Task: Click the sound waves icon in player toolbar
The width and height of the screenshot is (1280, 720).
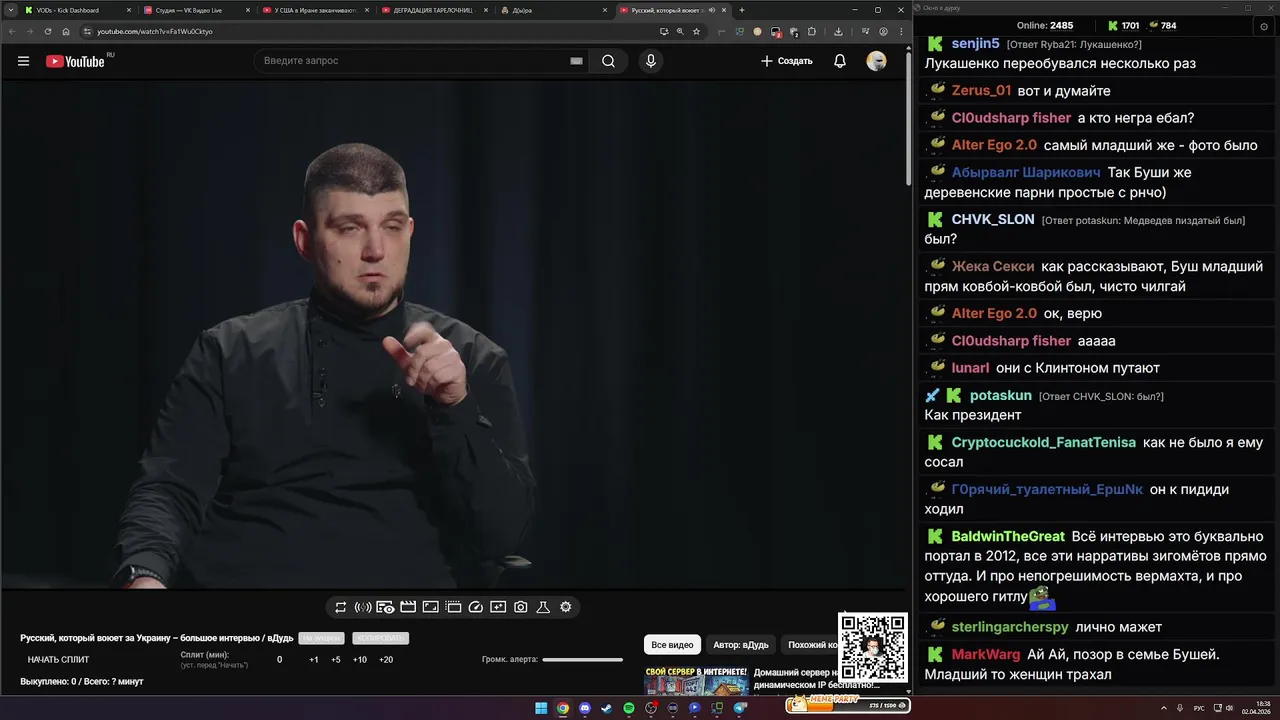Action: point(363,607)
